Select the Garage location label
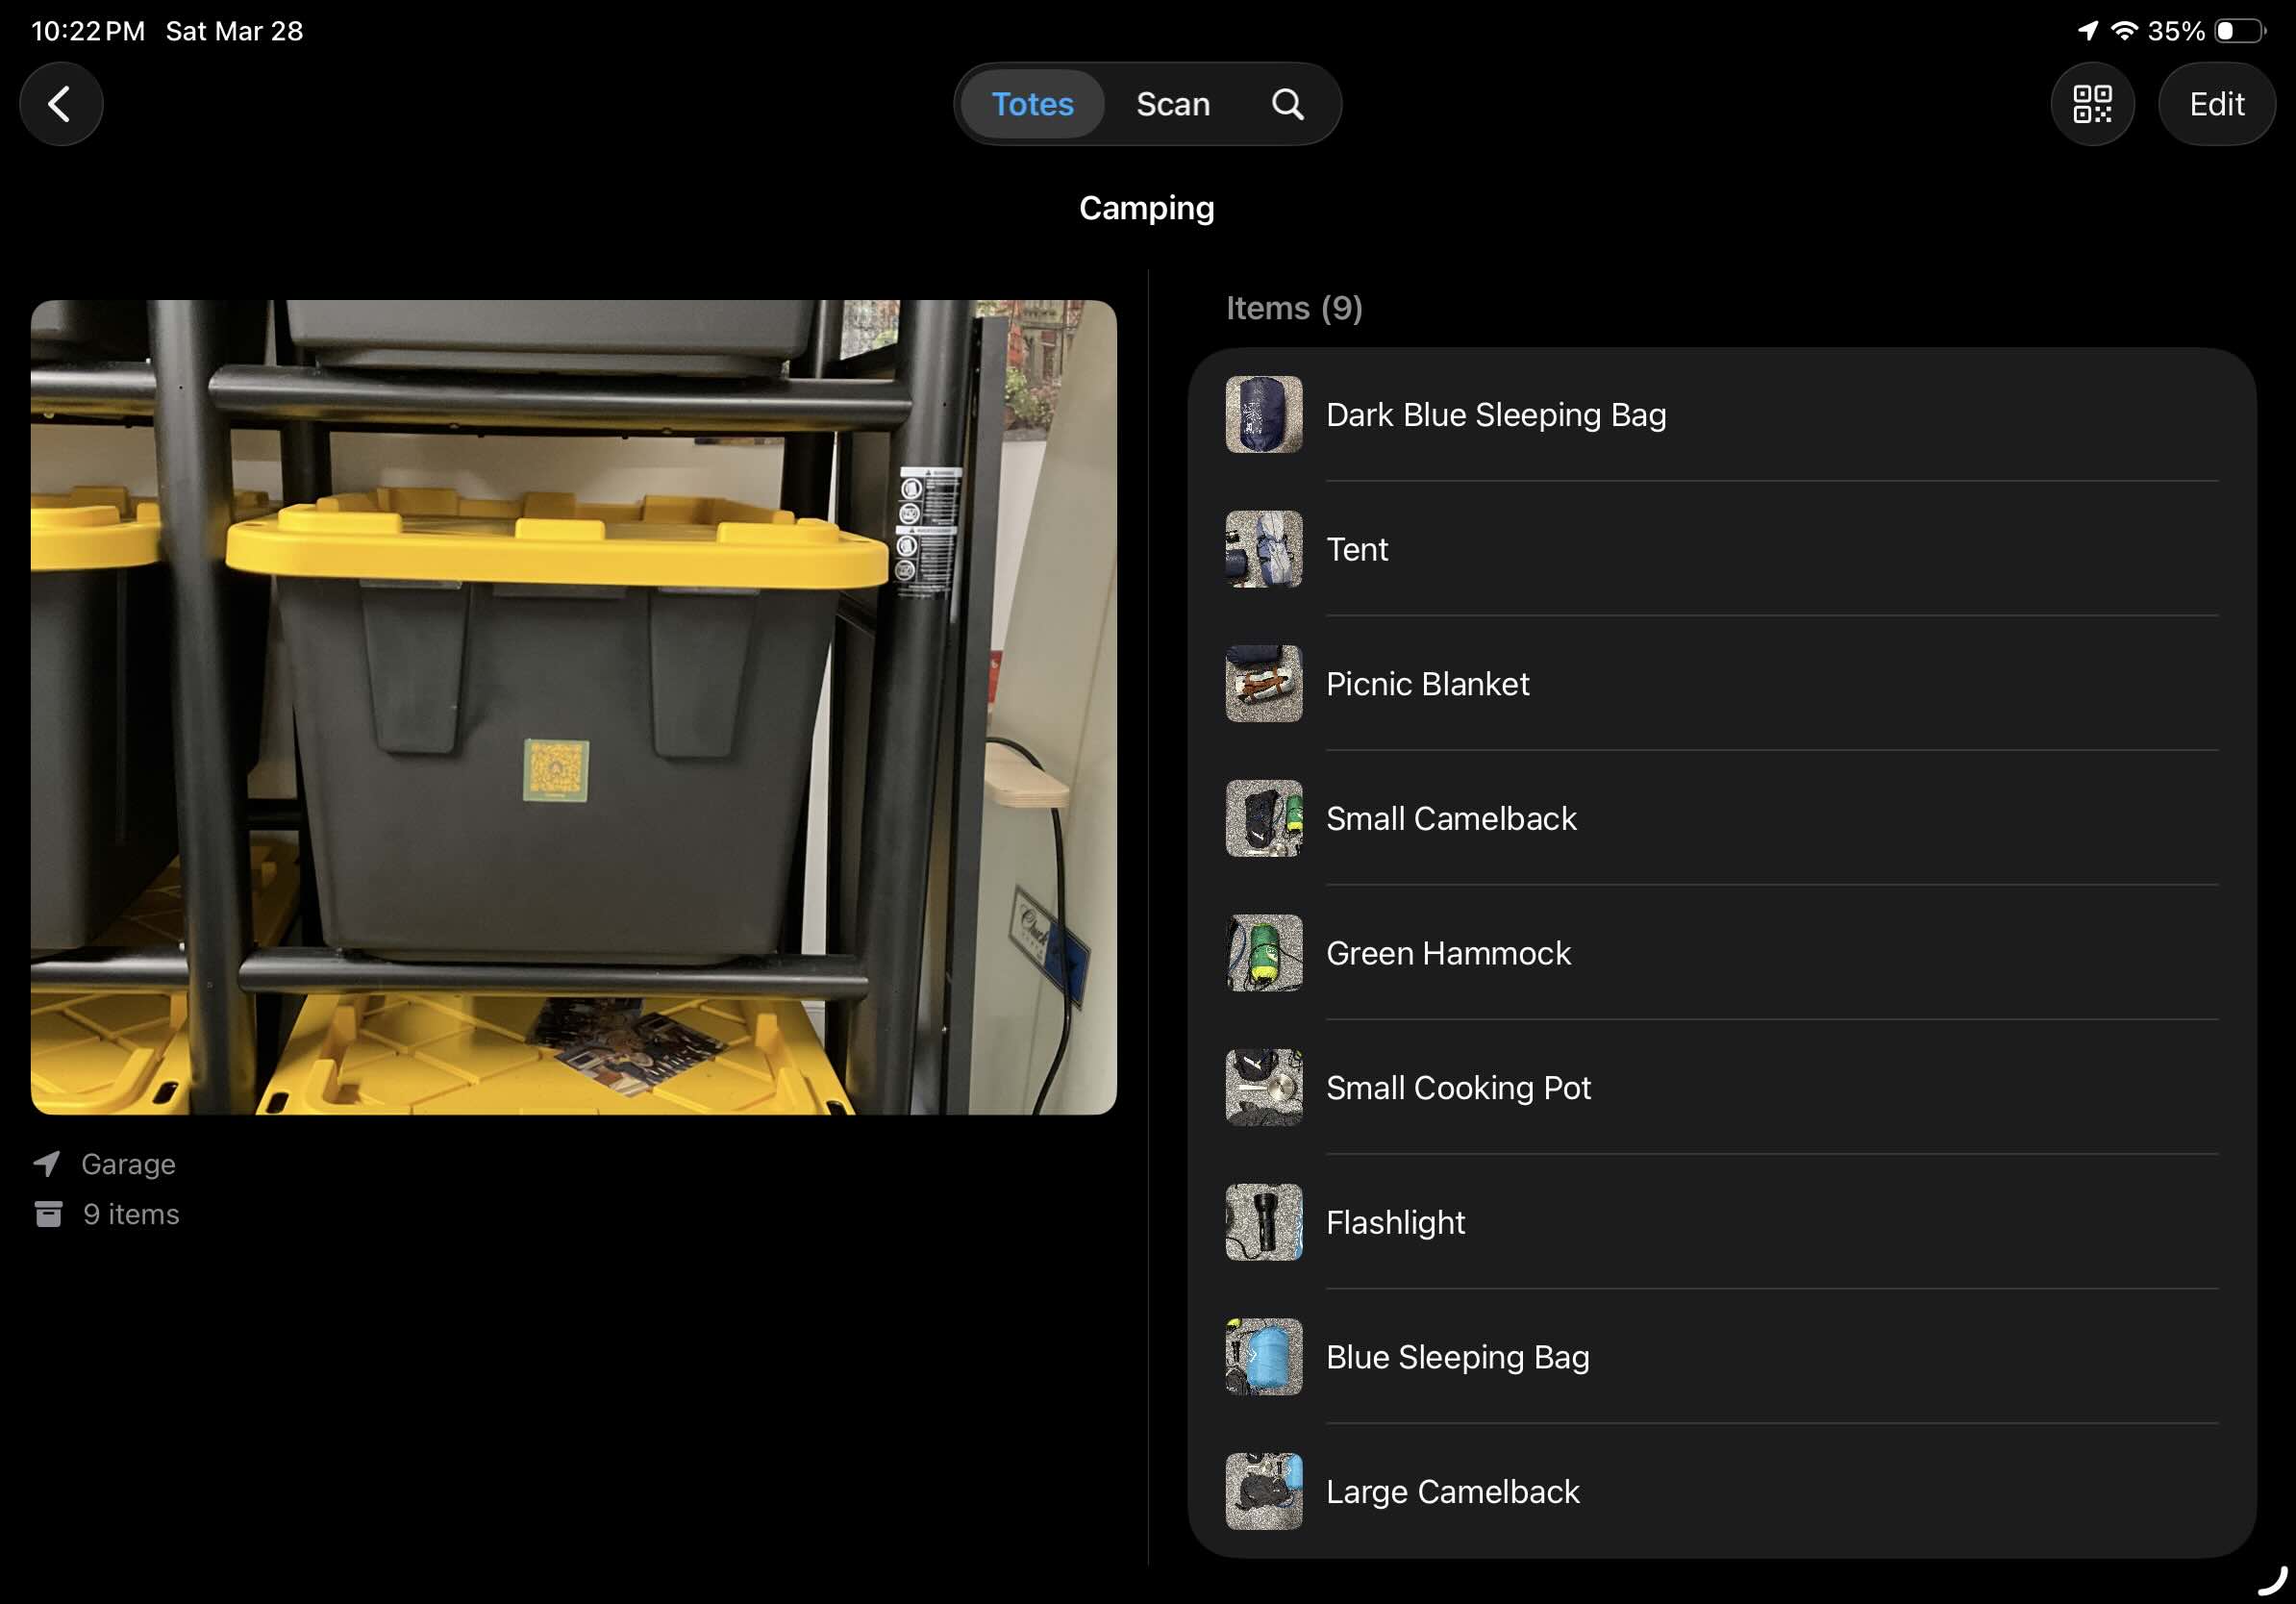Image resolution: width=2296 pixels, height=1604 pixels. [128, 1164]
